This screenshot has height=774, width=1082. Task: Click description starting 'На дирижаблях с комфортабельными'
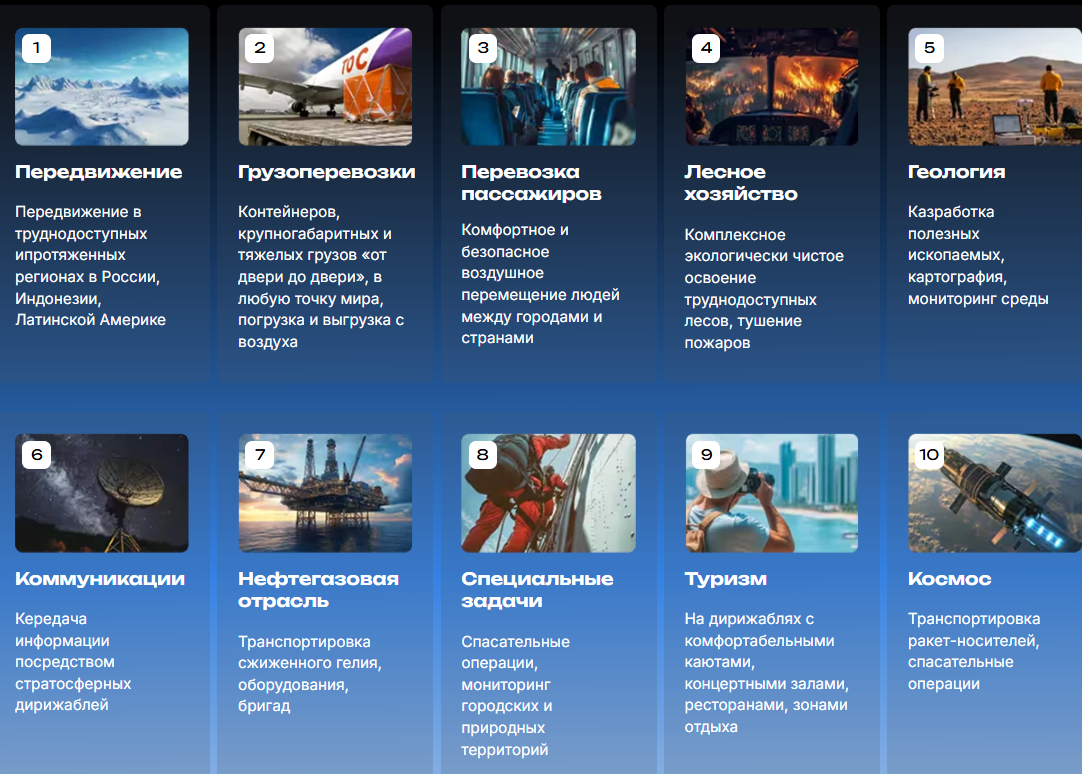767,673
